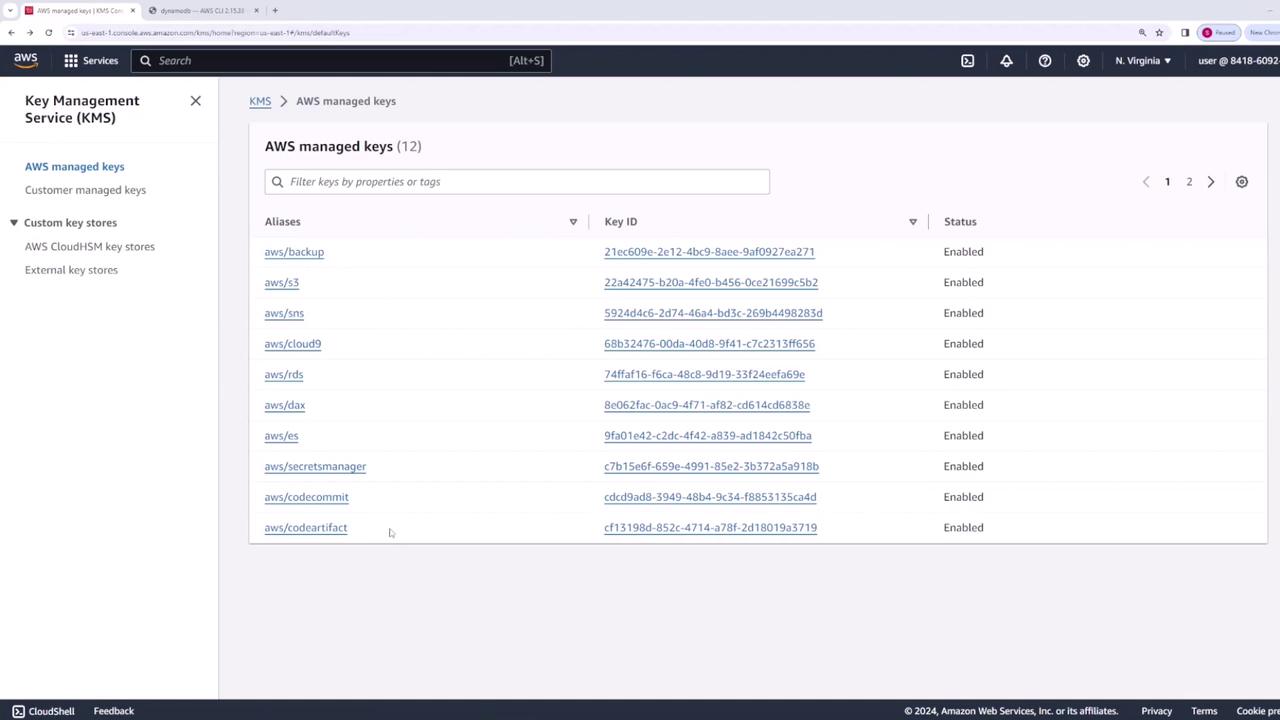Open the aws/es key alias
The width and height of the screenshot is (1280, 720).
(281, 436)
